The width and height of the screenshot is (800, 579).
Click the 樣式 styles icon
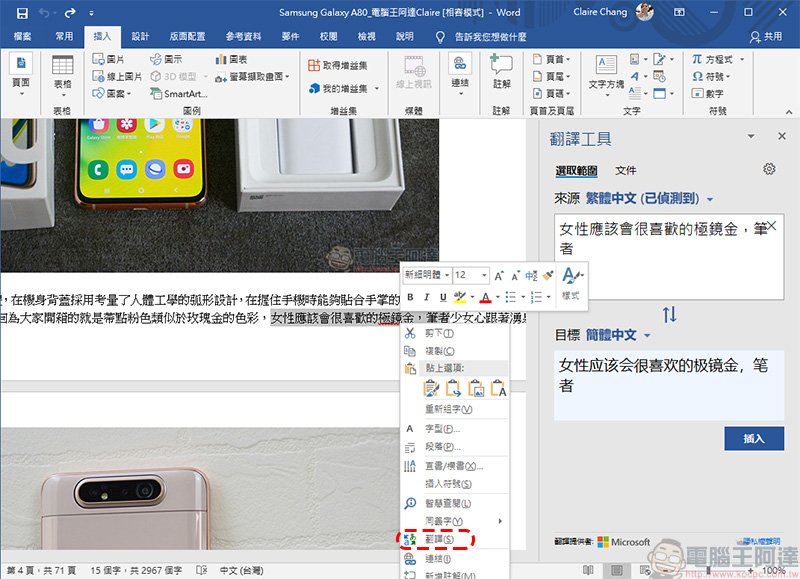[x=572, y=284]
